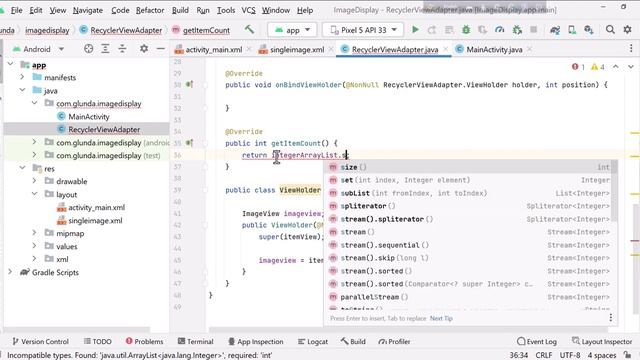
Task: Open the Pixel 5 API 33 device dropdown
Action: click(363, 30)
